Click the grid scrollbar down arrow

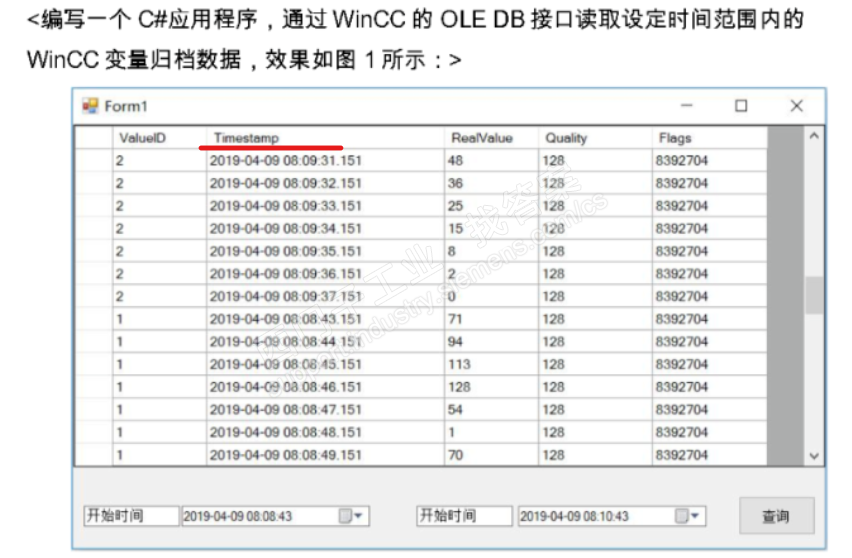pyautogui.click(x=814, y=456)
